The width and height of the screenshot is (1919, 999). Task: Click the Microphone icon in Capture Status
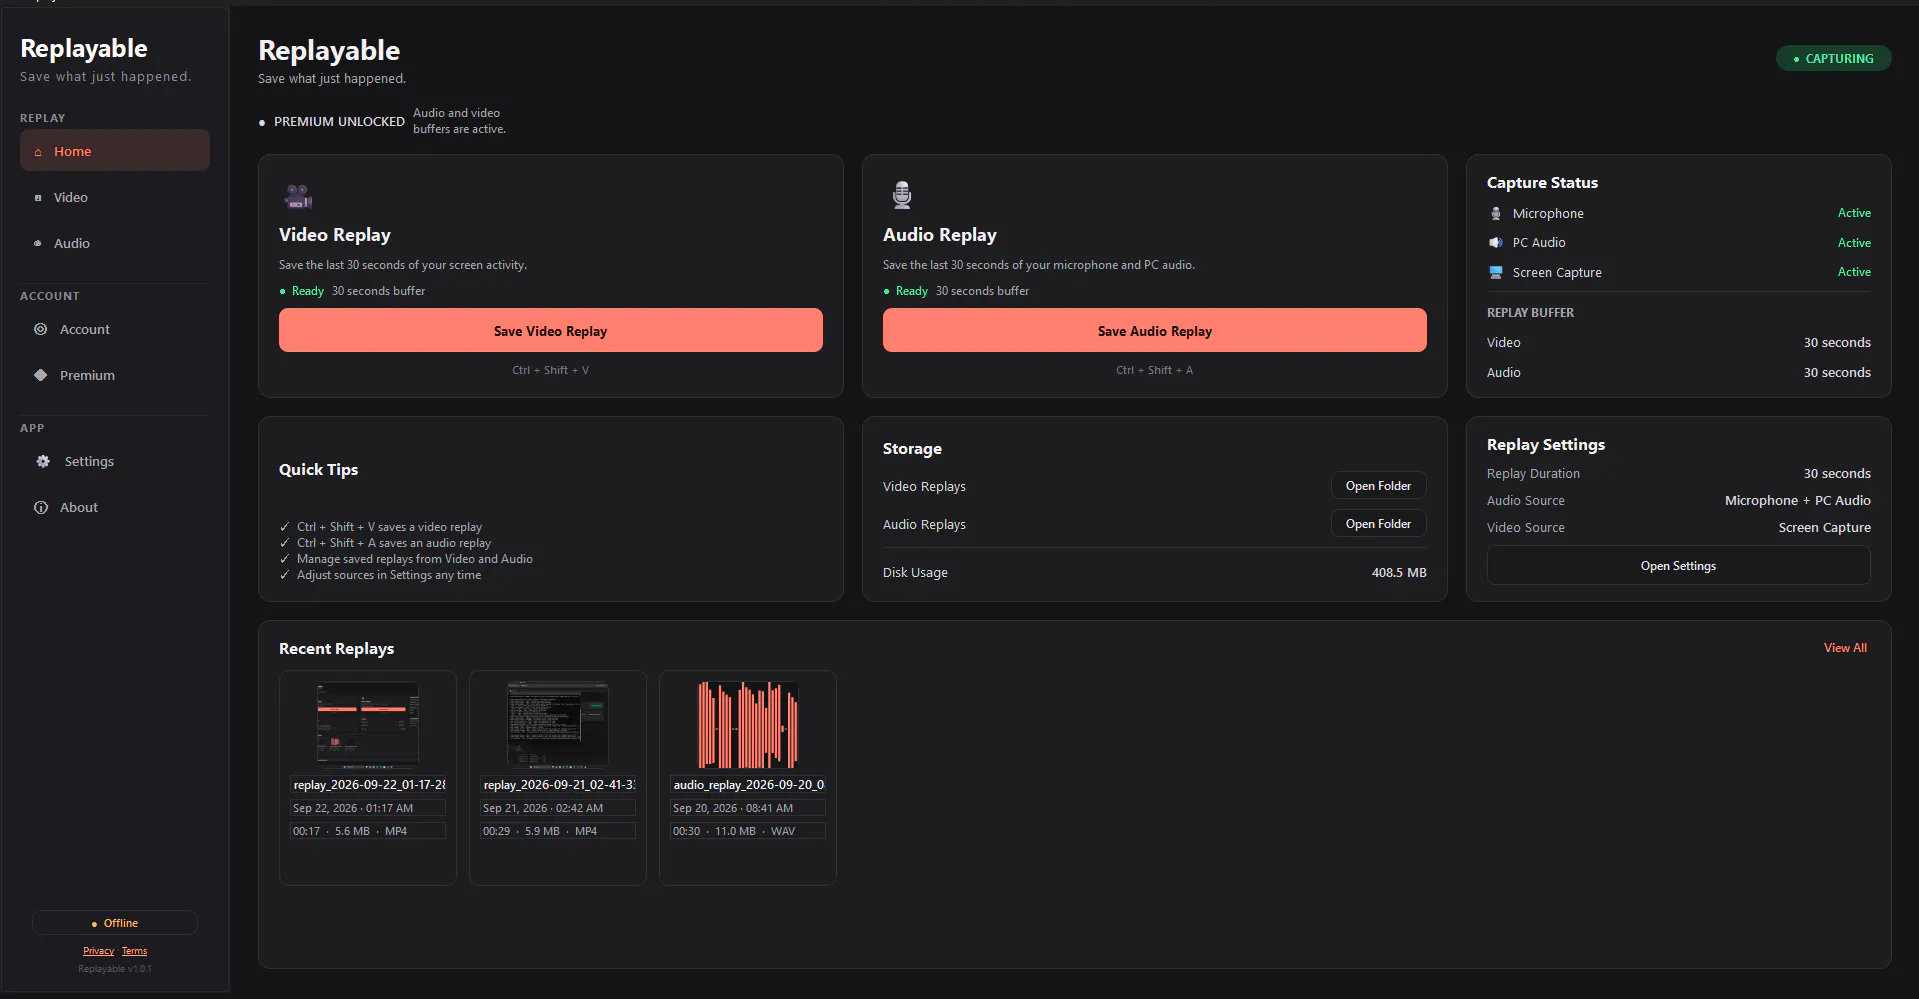(x=1496, y=213)
